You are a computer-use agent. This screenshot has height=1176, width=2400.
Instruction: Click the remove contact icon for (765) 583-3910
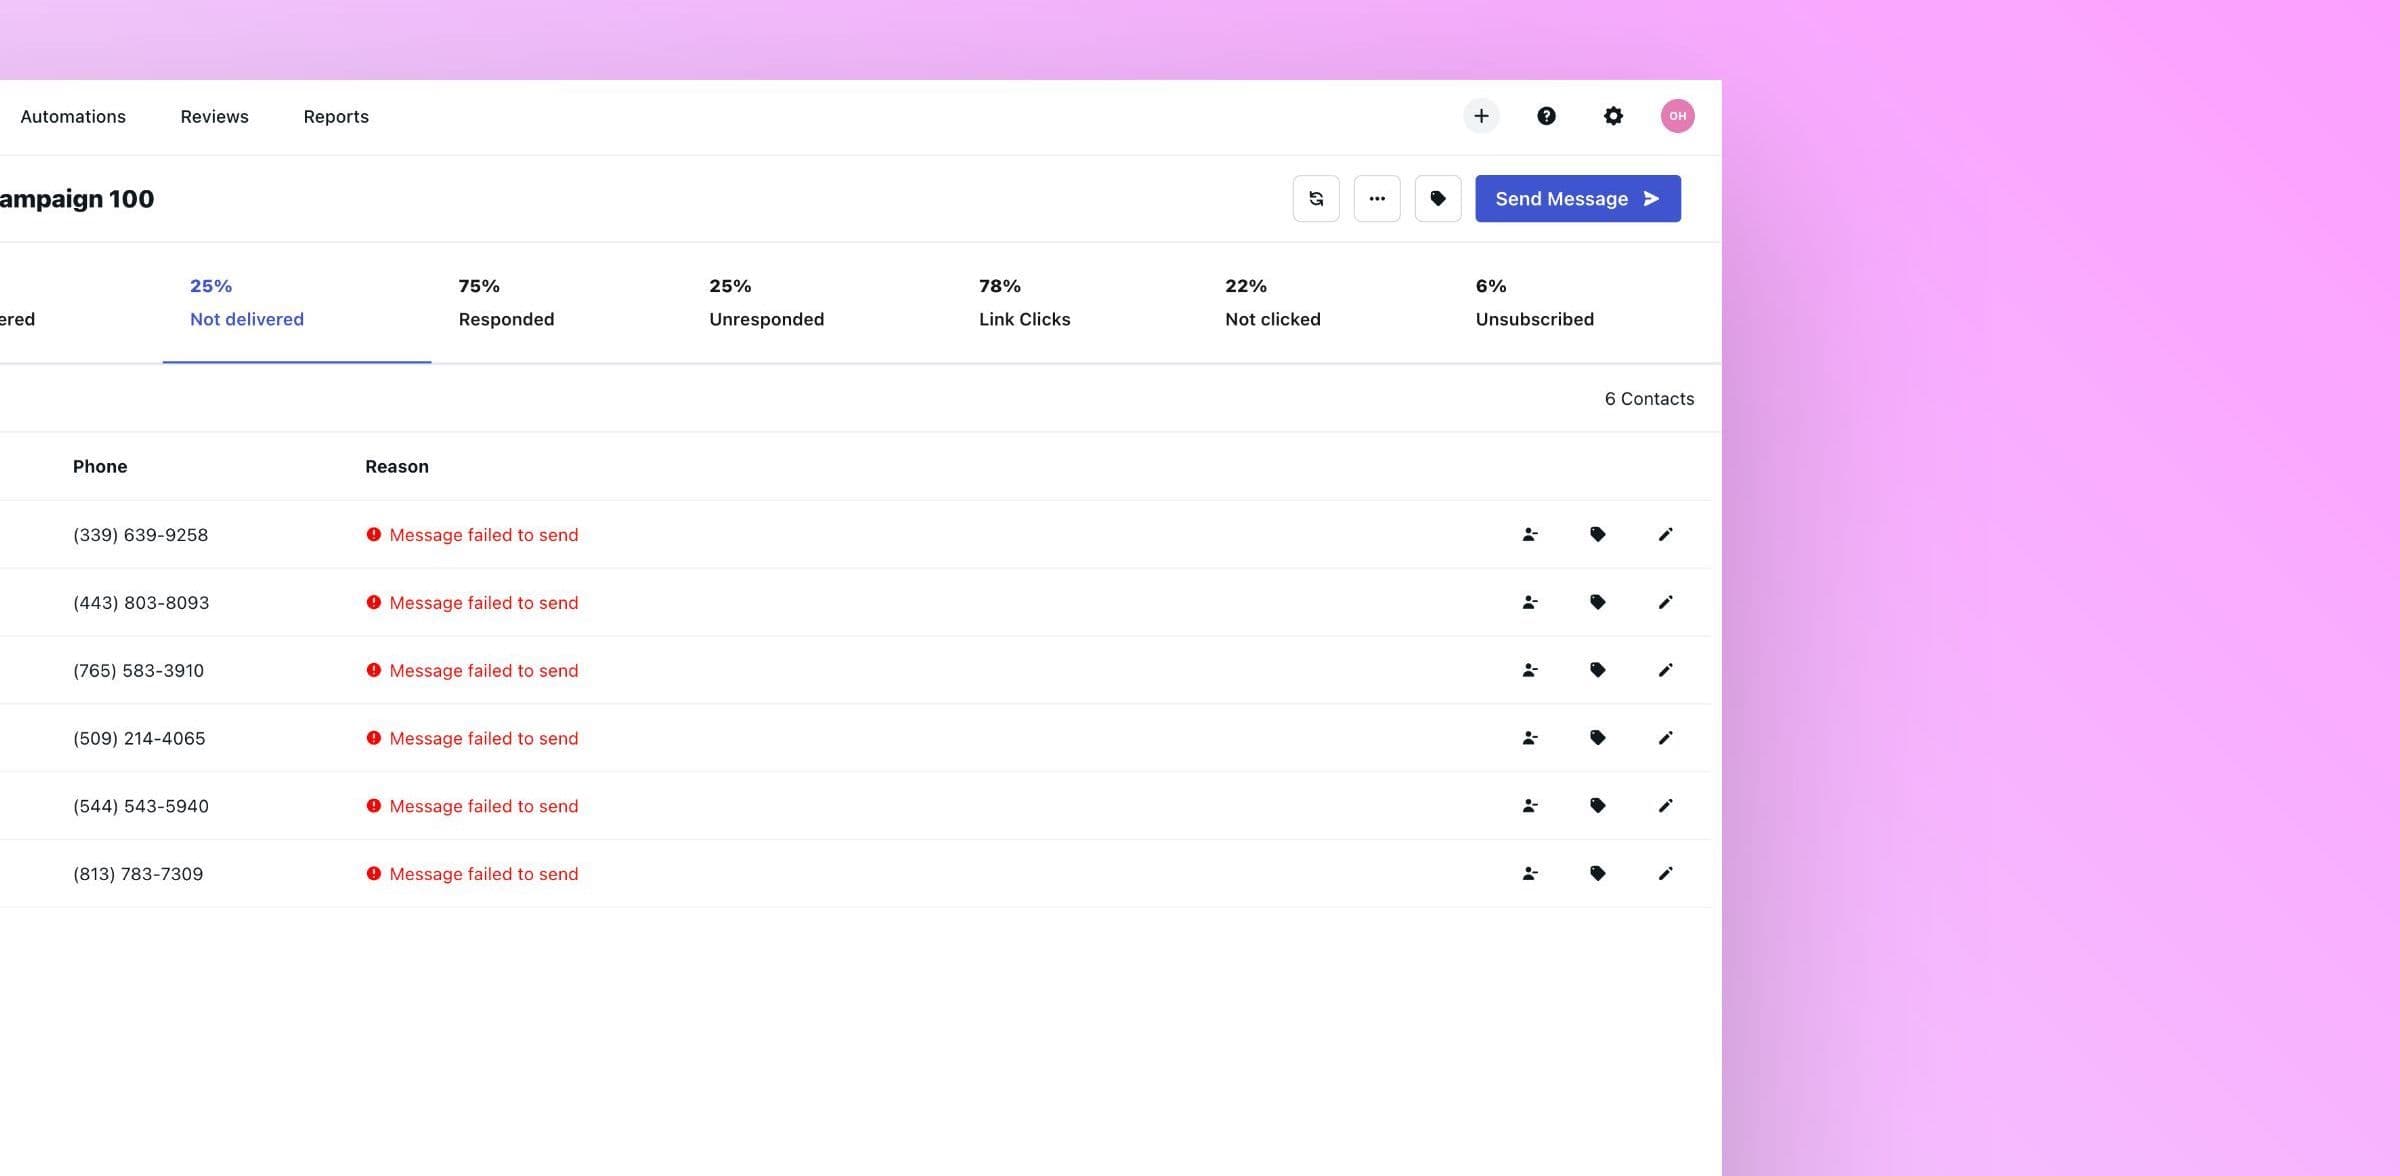pyautogui.click(x=1530, y=670)
